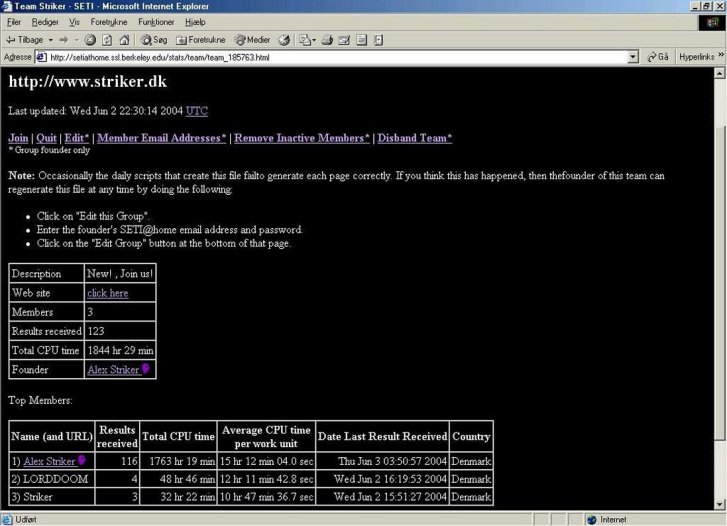Click the Edit page toolbar icon
727x526 pixels.
click(x=344, y=40)
